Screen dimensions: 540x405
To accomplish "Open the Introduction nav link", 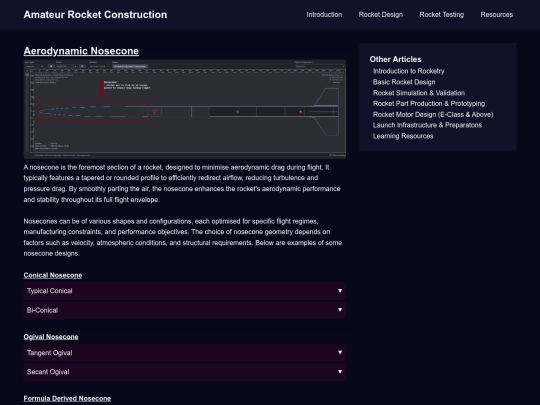I will coord(324,14).
